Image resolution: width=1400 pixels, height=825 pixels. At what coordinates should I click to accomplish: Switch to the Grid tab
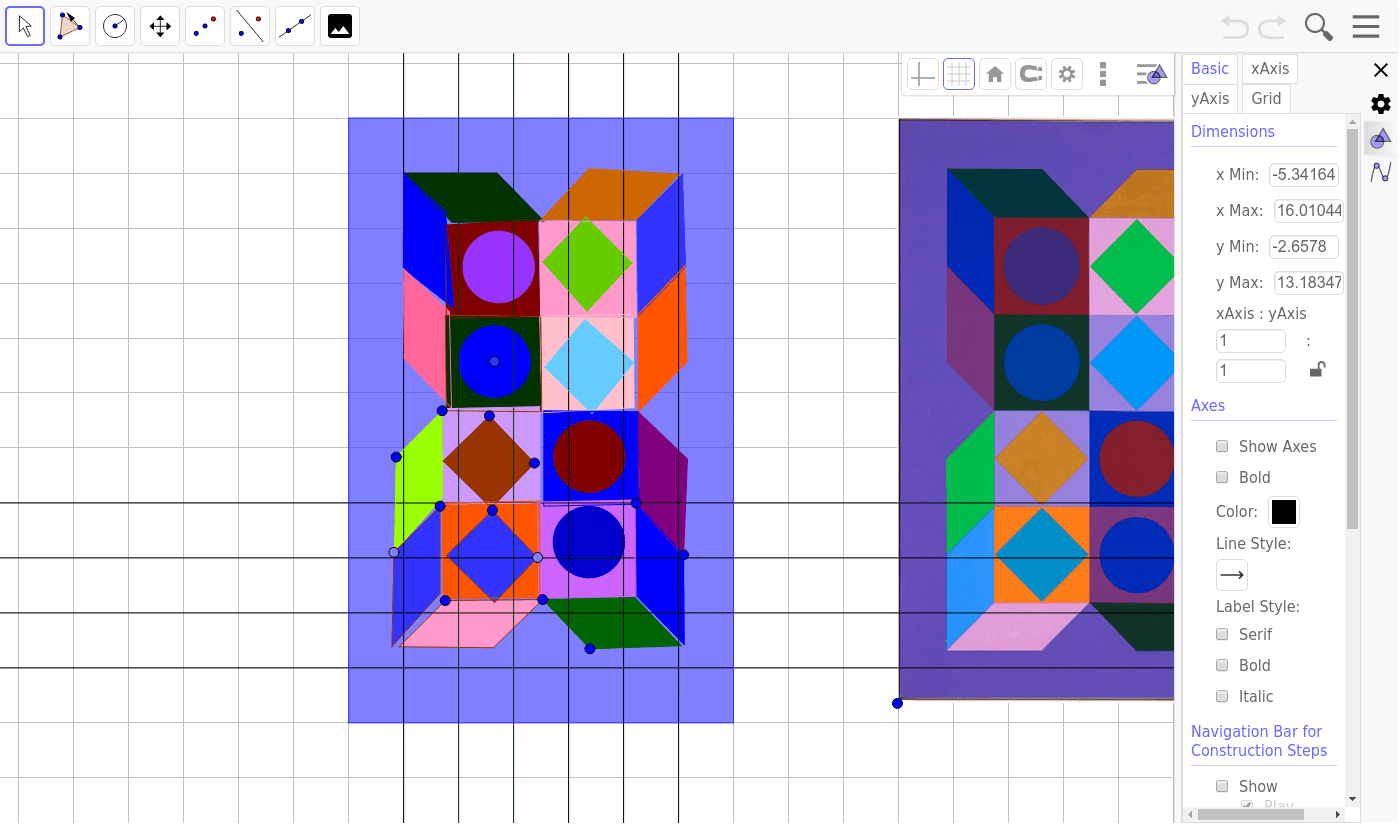click(x=1266, y=98)
